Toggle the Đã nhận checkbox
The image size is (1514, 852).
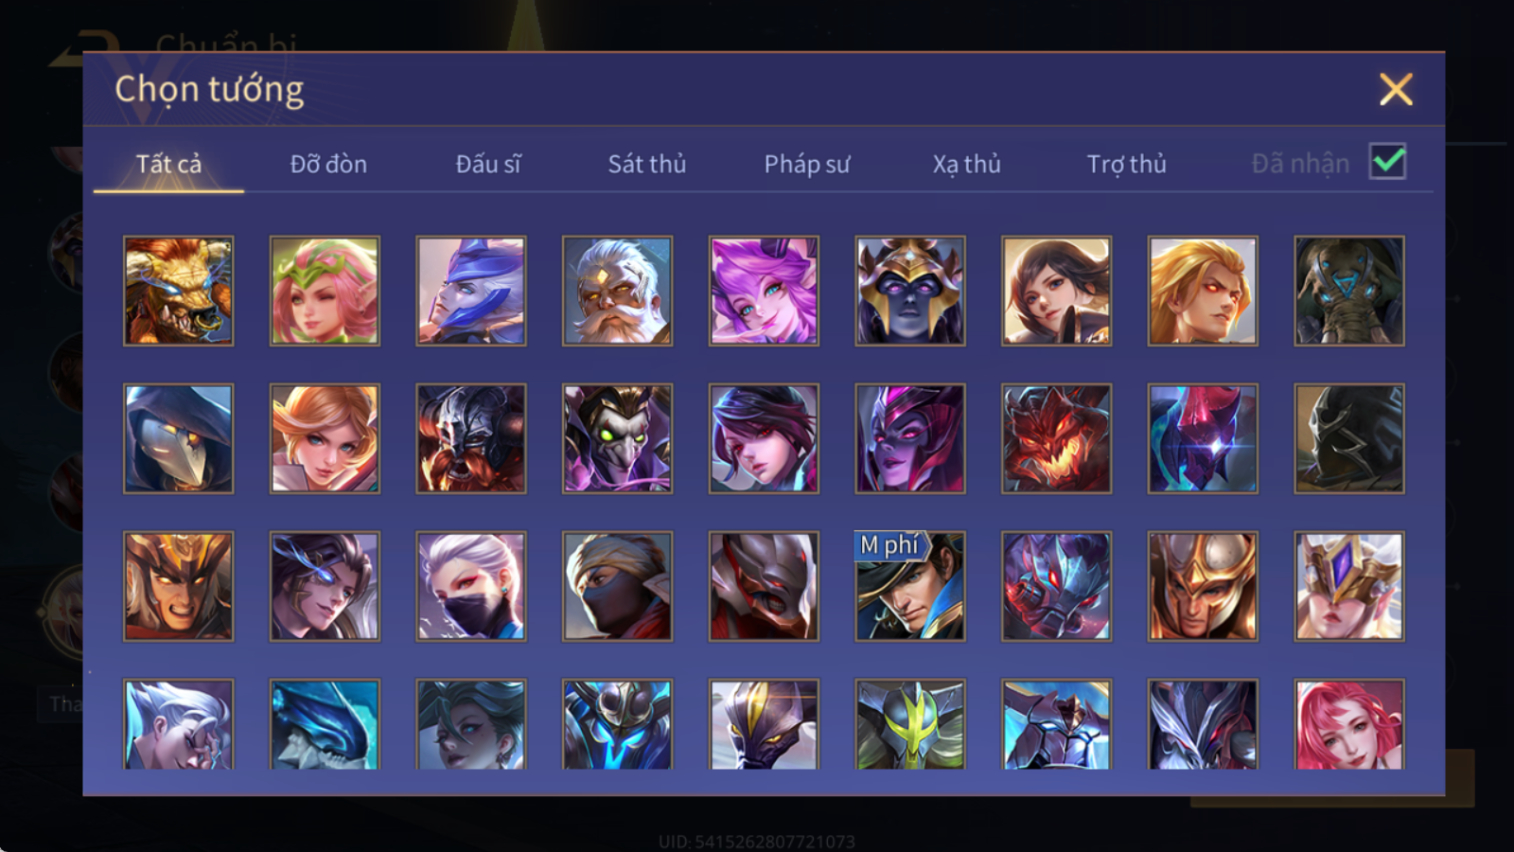point(1388,162)
